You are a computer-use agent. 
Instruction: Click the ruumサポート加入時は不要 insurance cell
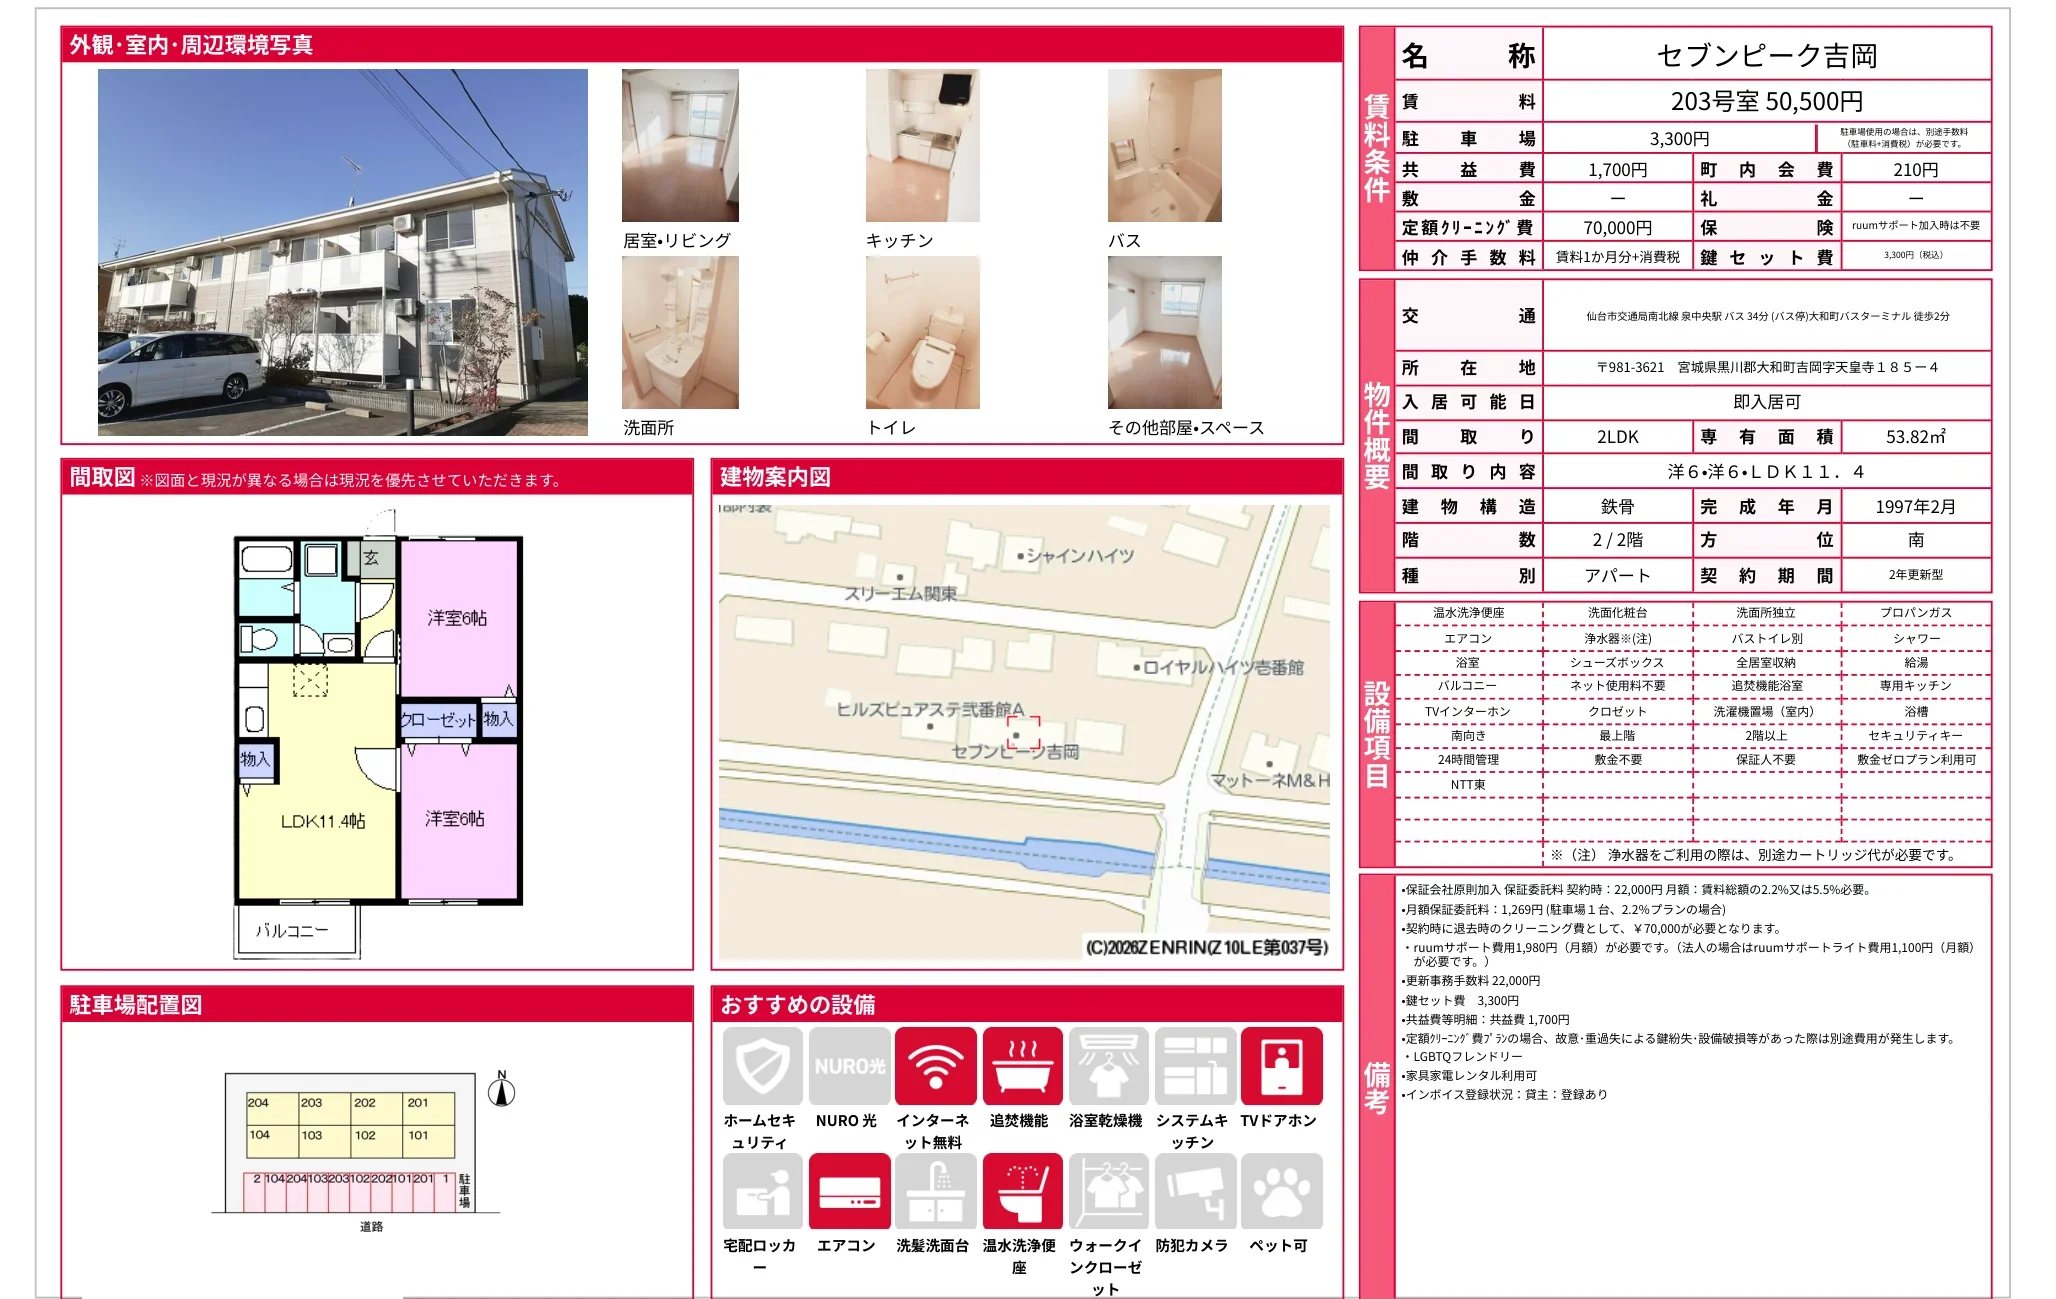coord(1916,226)
